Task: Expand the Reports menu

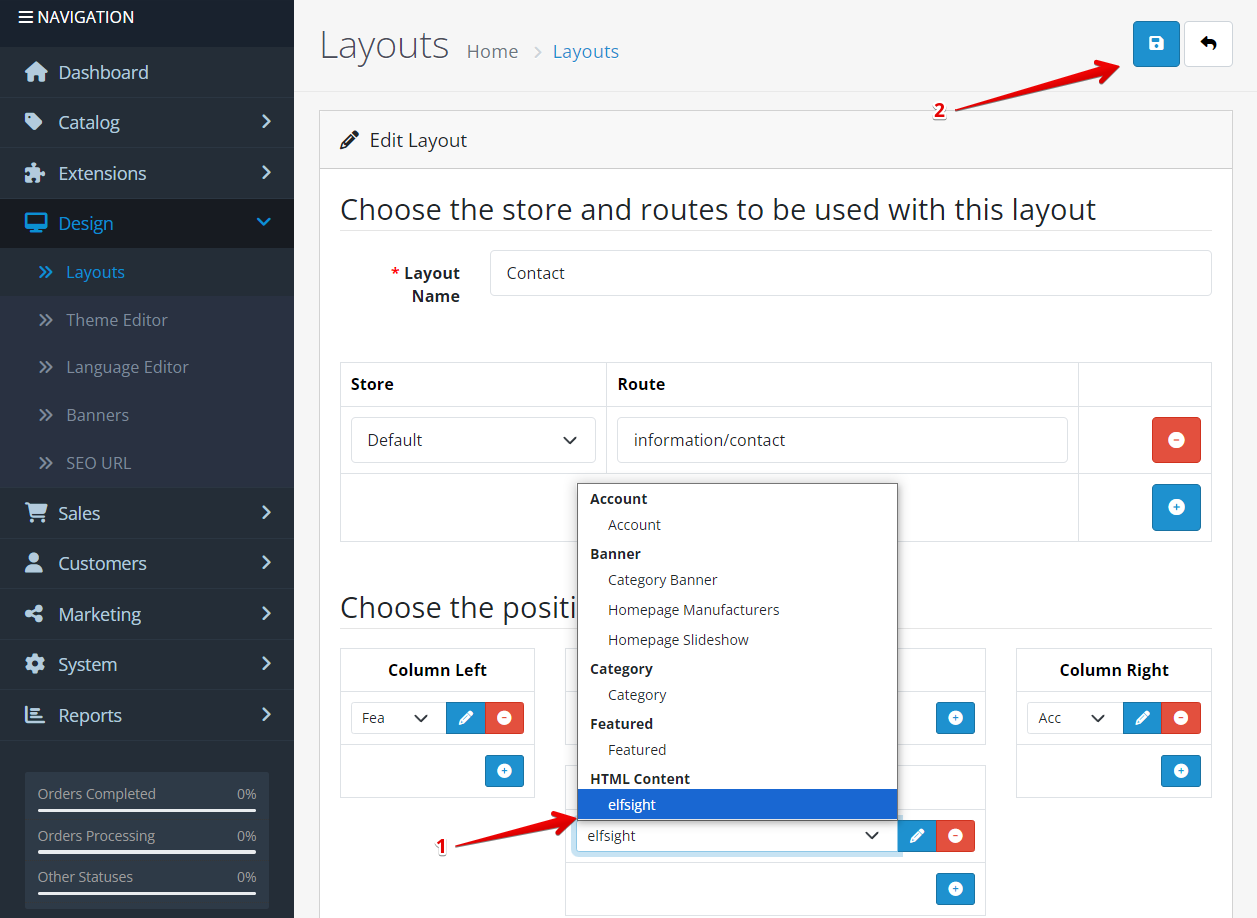Action: click(147, 715)
